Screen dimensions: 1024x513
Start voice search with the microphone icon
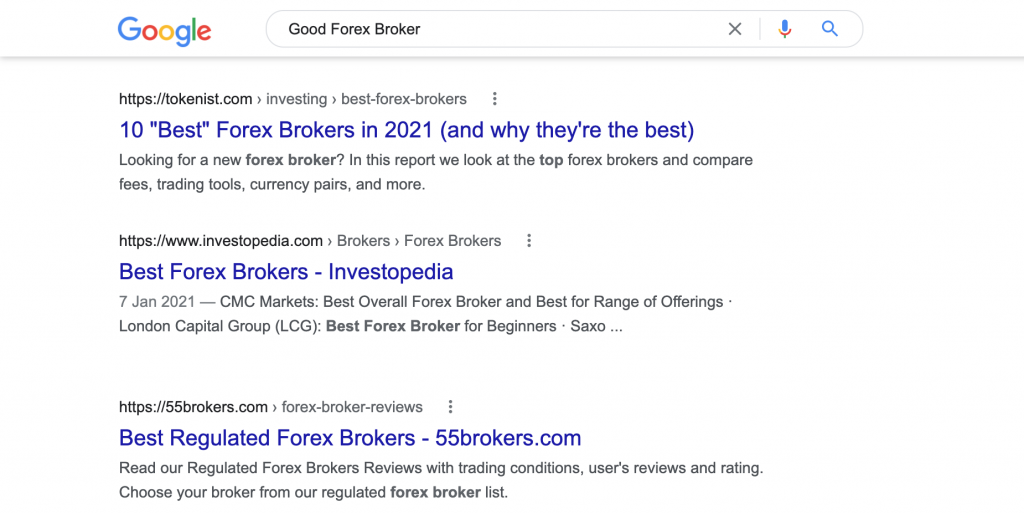(x=785, y=29)
